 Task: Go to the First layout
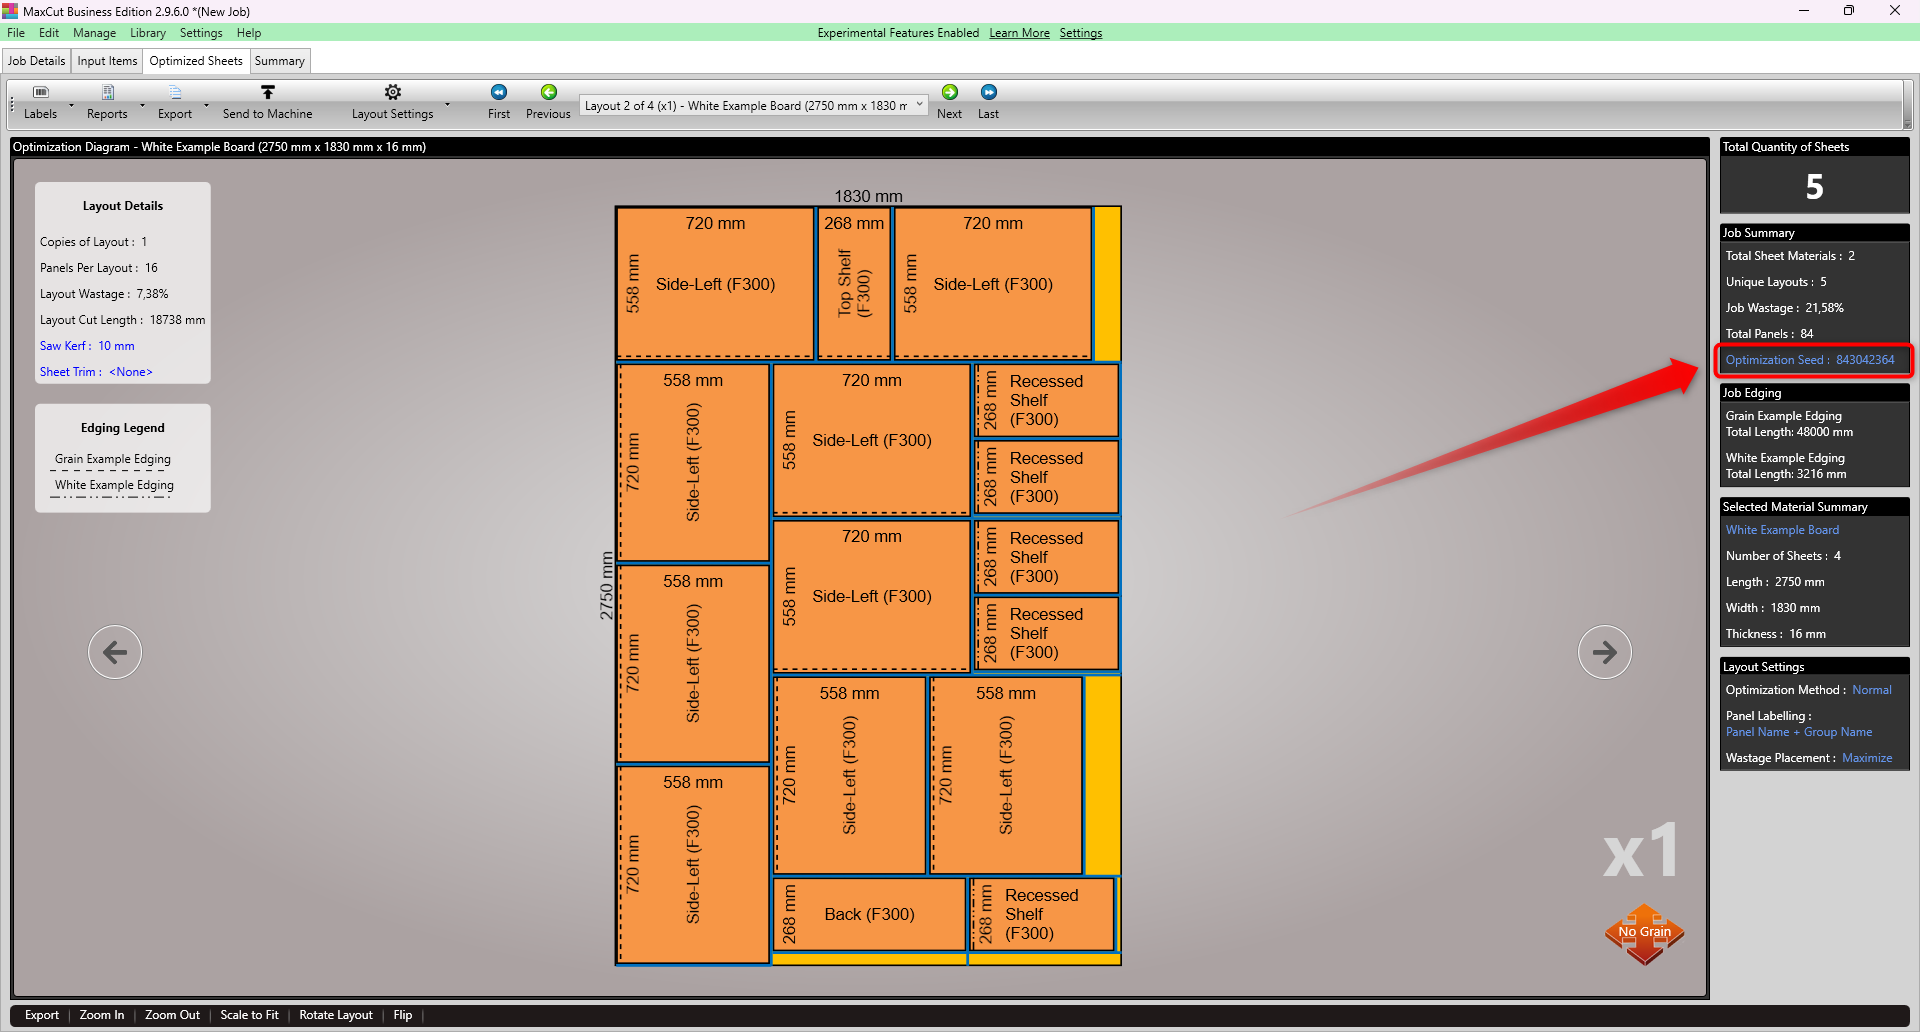point(499,103)
